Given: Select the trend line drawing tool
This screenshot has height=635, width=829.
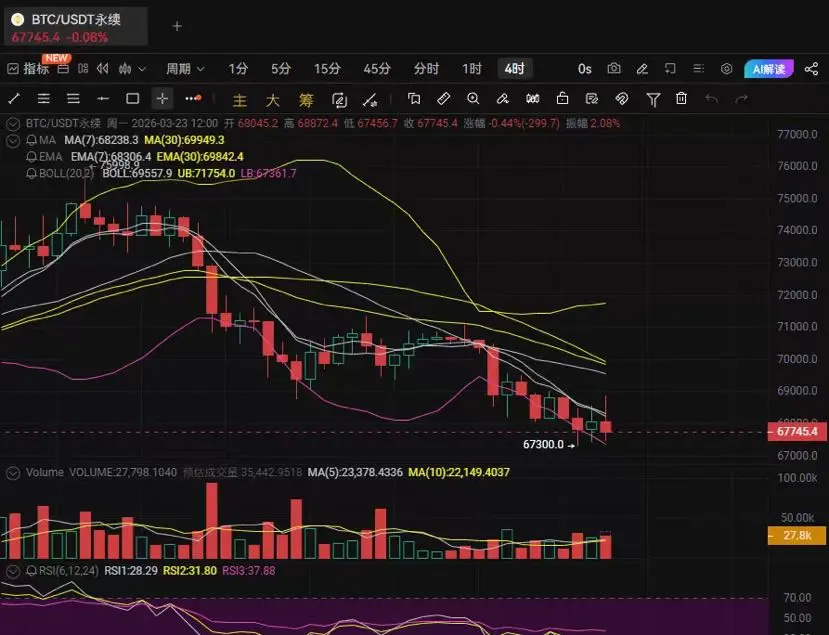Looking at the screenshot, I should tap(14, 99).
